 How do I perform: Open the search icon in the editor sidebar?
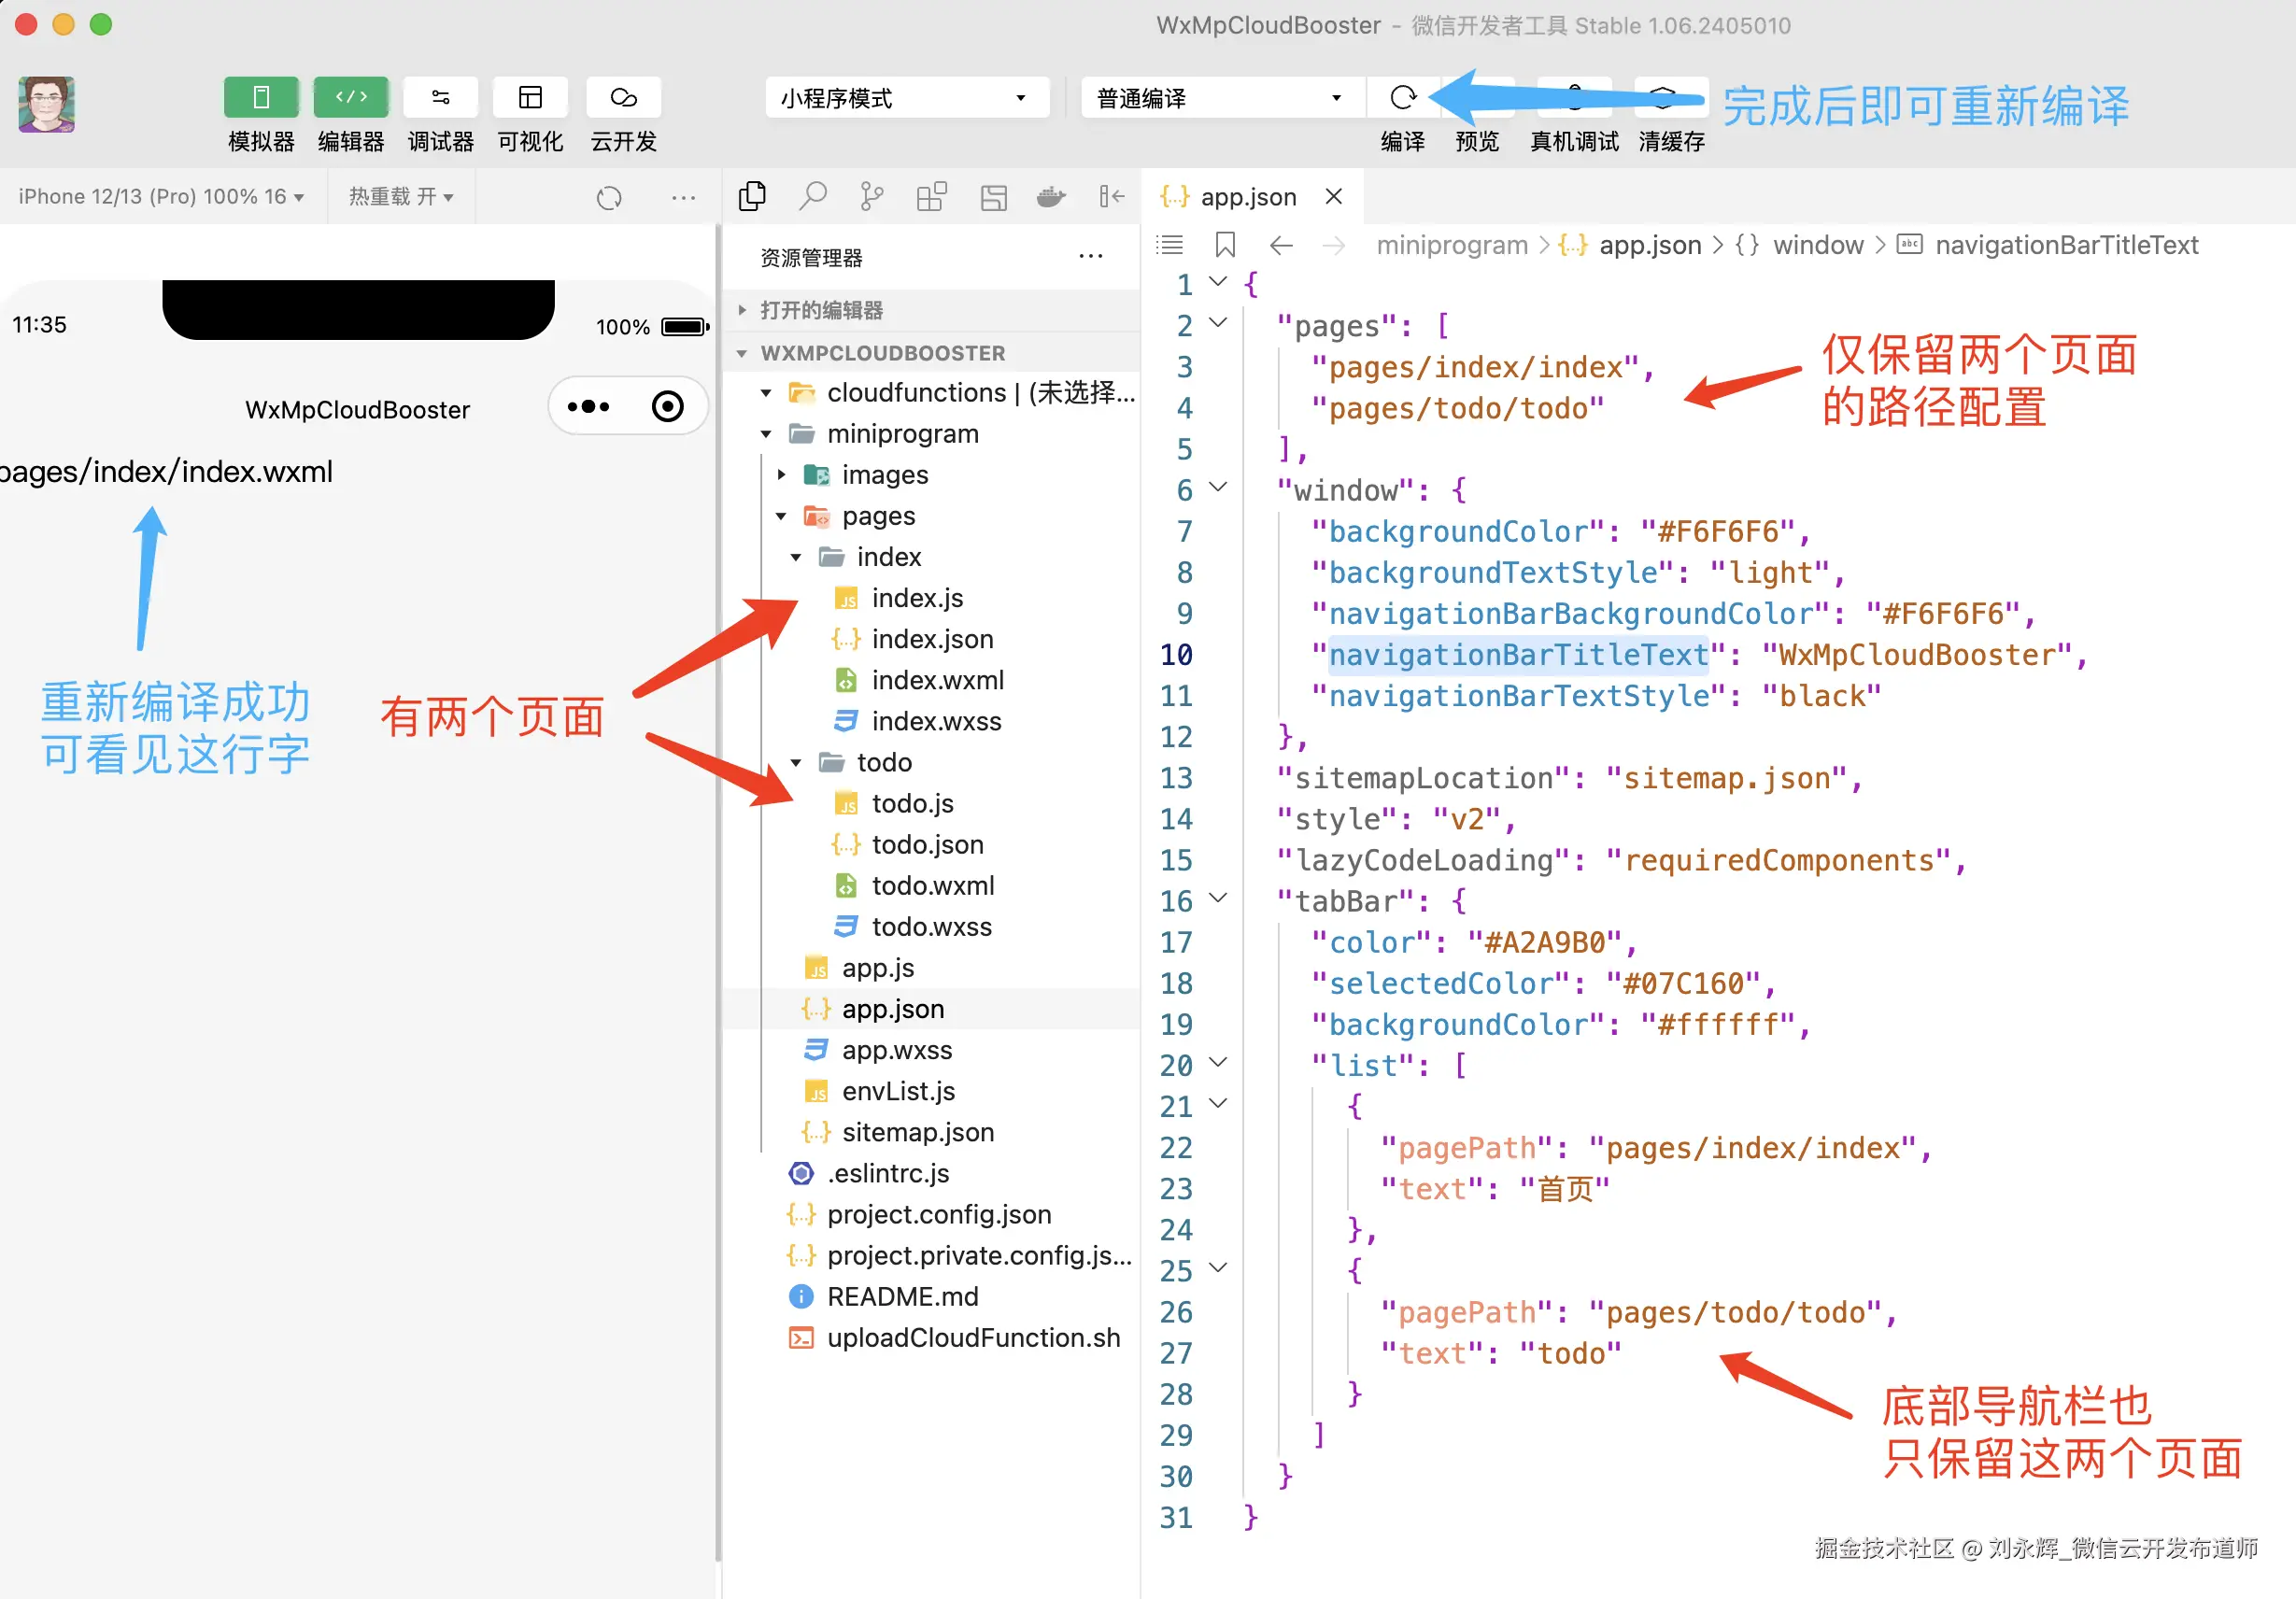[x=812, y=196]
